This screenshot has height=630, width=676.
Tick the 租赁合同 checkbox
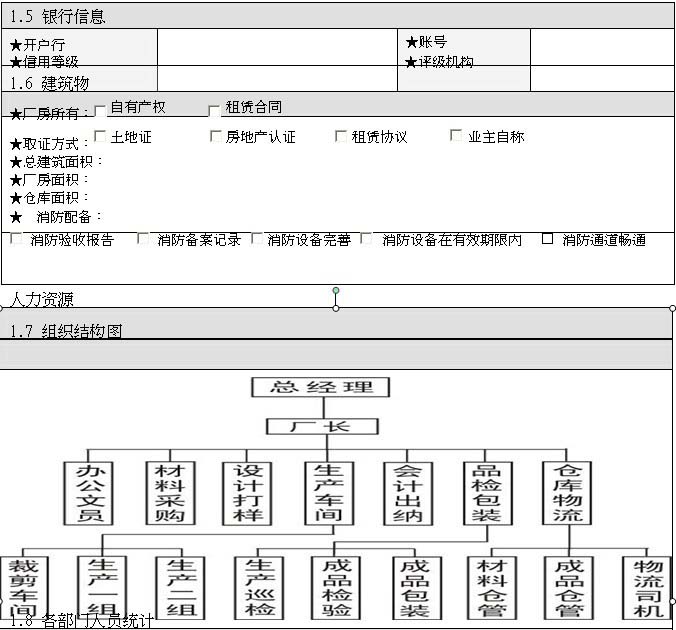(214, 109)
